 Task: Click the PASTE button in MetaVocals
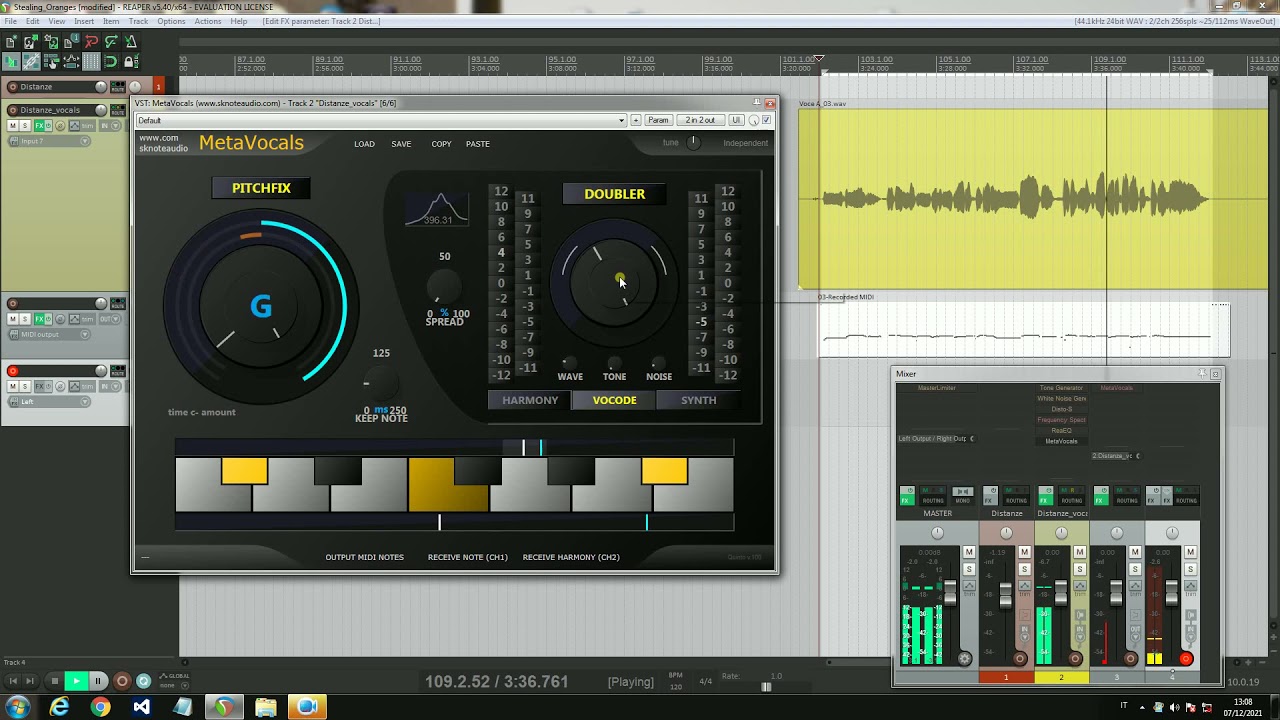pyautogui.click(x=478, y=144)
